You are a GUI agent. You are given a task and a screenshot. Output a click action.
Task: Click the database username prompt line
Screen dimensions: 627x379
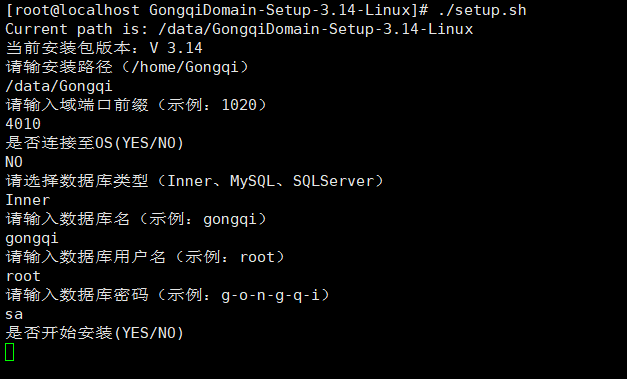click(x=146, y=257)
